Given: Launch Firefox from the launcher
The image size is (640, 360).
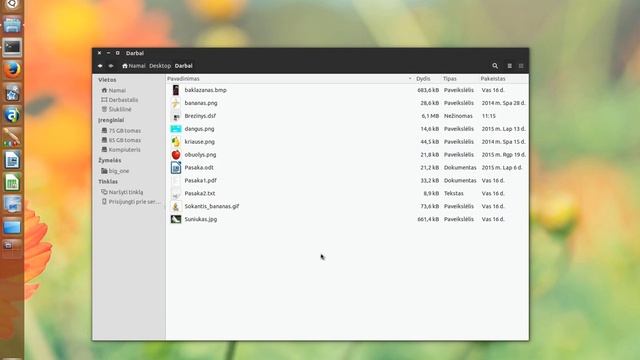Looking at the screenshot, I should (x=12, y=70).
